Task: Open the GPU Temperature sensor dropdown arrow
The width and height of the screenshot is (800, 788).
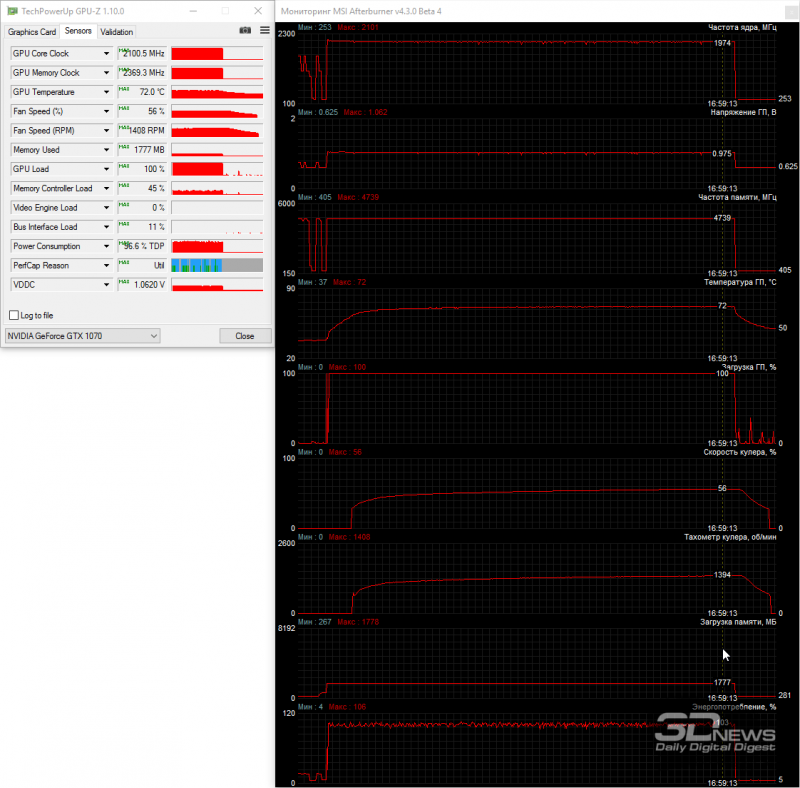Action: coord(106,92)
